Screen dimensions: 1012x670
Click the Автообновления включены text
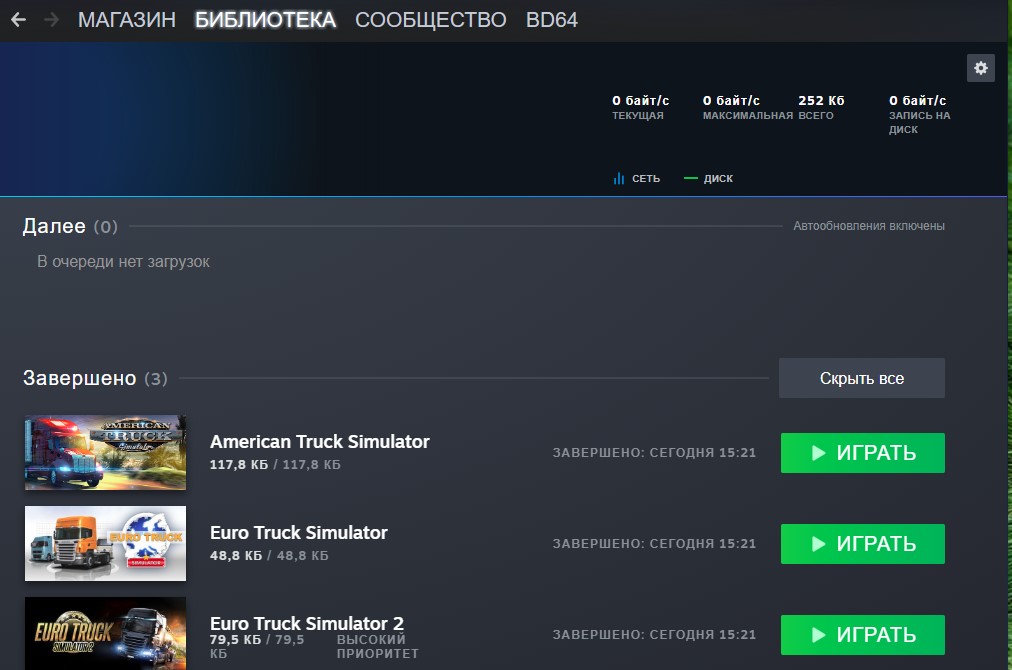[869, 226]
